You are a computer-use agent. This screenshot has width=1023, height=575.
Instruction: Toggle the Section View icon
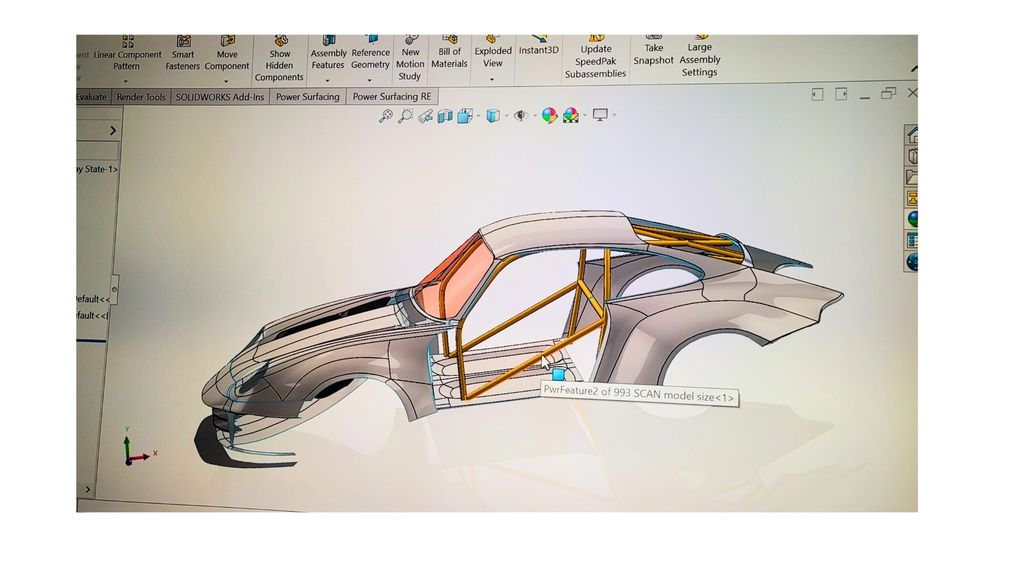[x=445, y=117]
